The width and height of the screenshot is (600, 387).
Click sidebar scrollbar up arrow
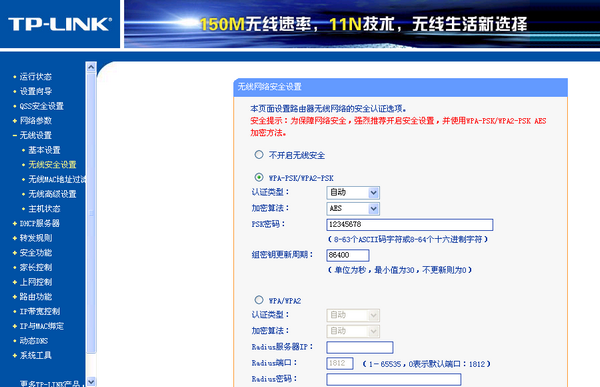click(x=91, y=67)
